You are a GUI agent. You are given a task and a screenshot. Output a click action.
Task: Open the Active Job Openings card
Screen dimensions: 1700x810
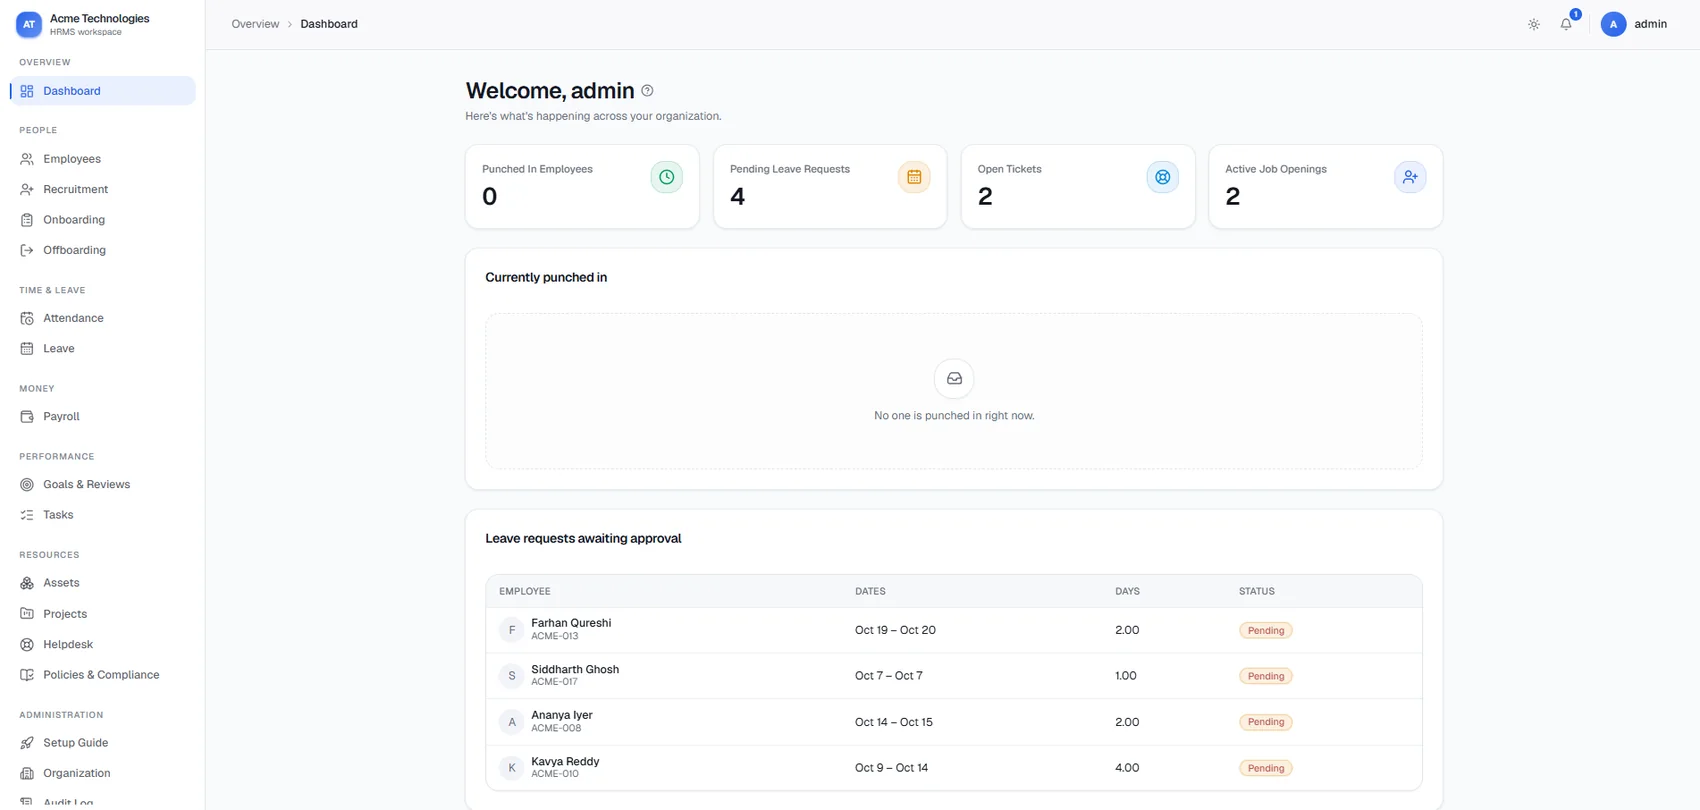[x=1326, y=186]
